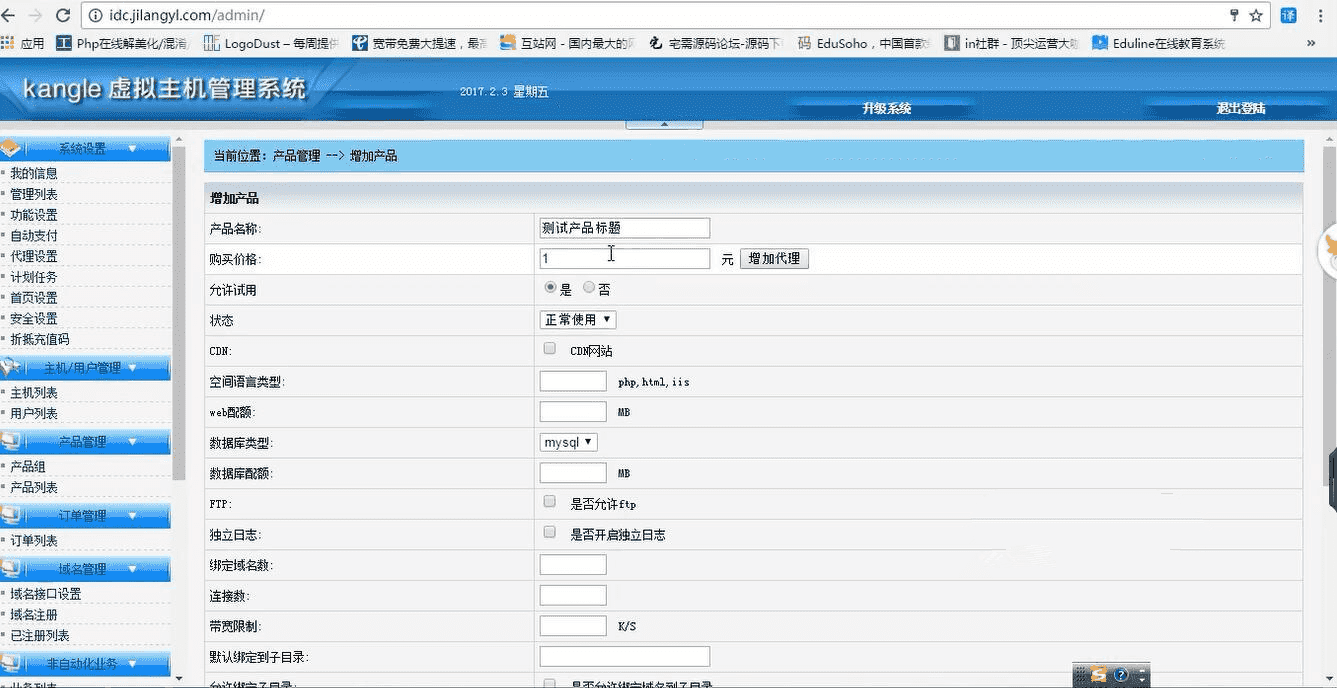Enable the CDN网站 checkbox
The image size is (1337, 688).
pyautogui.click(x=549, y=349)
